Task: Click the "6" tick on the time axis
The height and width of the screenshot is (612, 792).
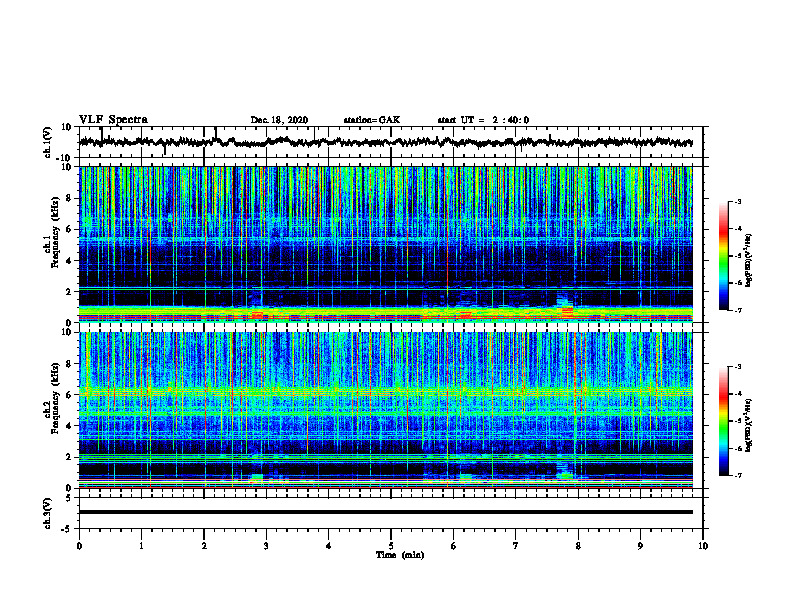Action: pyautogui.click(x=454, y=546)
